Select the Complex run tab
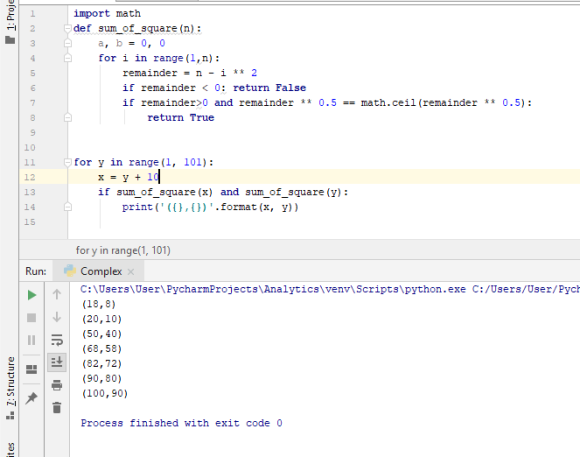 tap(98, 271)
